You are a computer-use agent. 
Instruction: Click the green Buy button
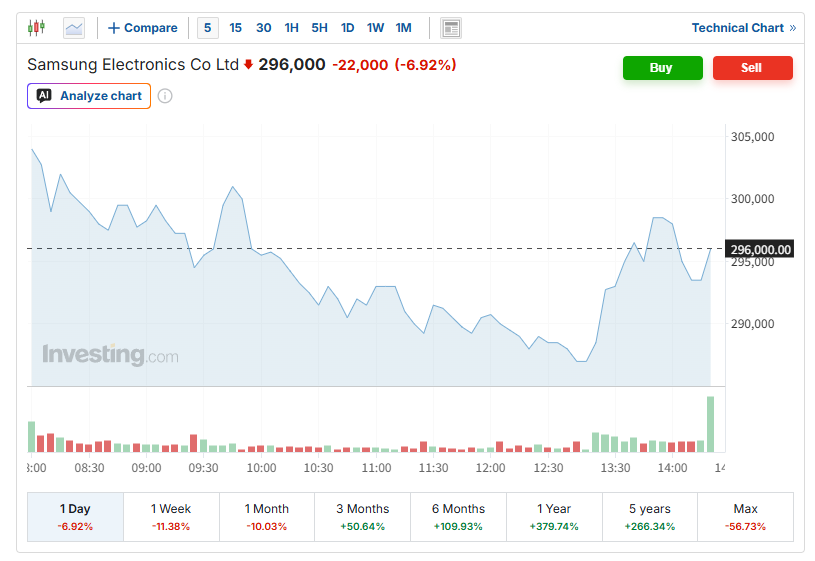663,68
